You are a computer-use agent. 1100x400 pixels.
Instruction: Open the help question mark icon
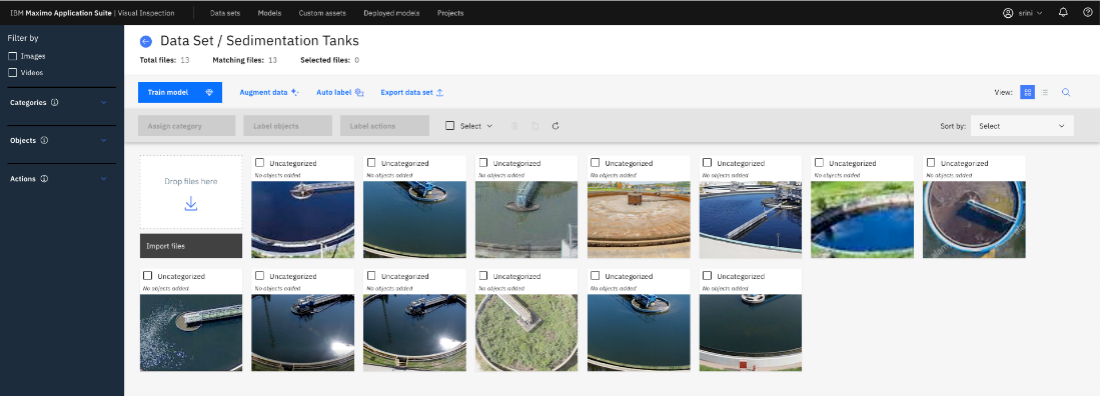tap(1087, 13)
